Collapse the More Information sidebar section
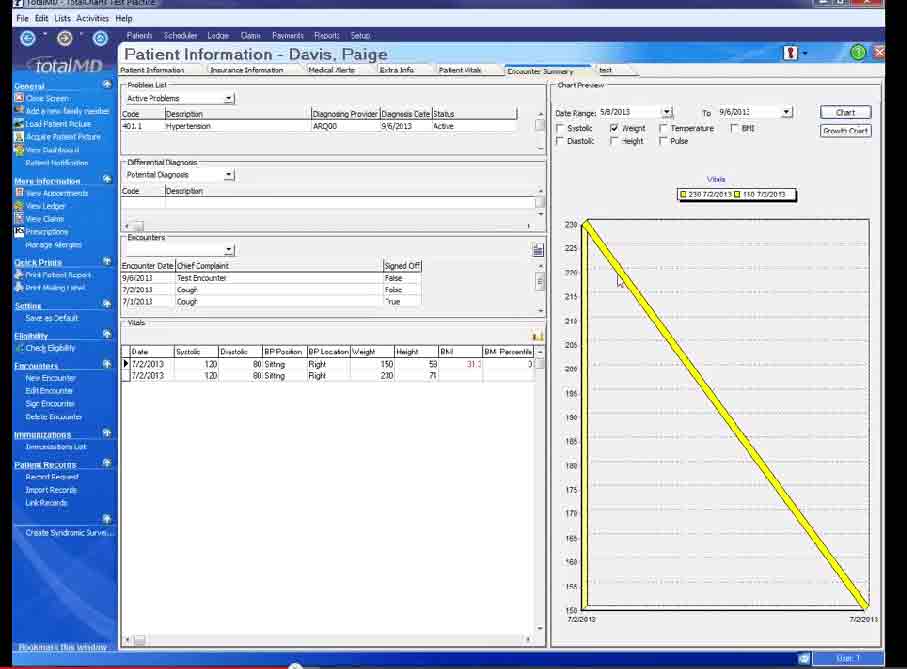907x669 pixels. tap(107, 179)
